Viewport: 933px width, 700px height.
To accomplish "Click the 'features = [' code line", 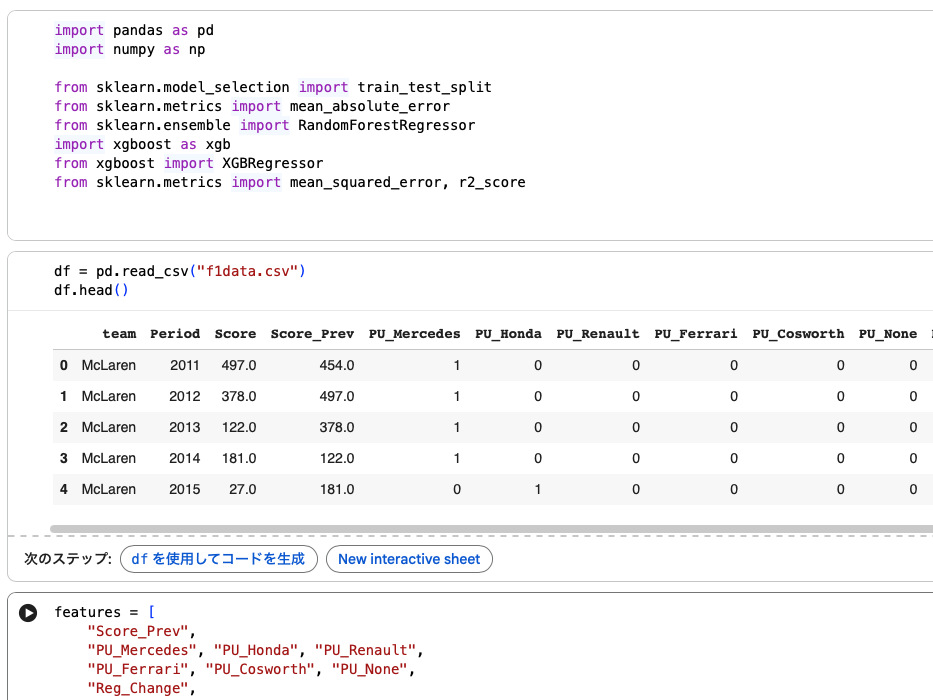I will tap(105, 612).
